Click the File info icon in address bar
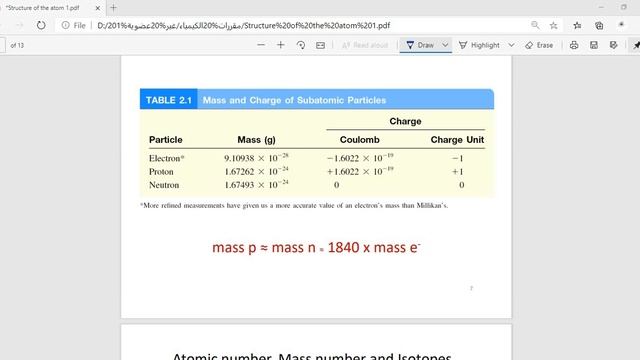The height and width of the screenshot is (360, 640). click(65, 25)
